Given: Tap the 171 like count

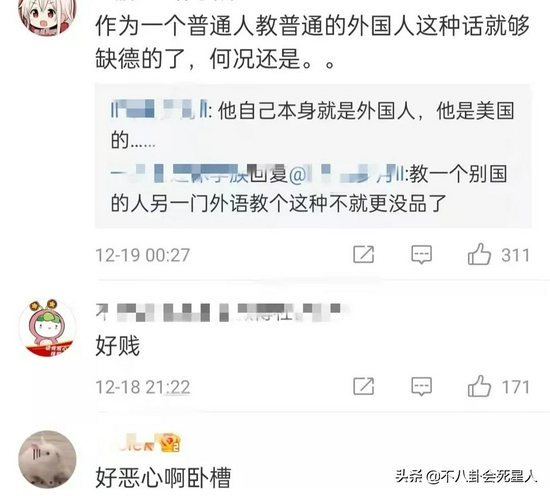Looking at the screenshot, I should pos(515,387).
